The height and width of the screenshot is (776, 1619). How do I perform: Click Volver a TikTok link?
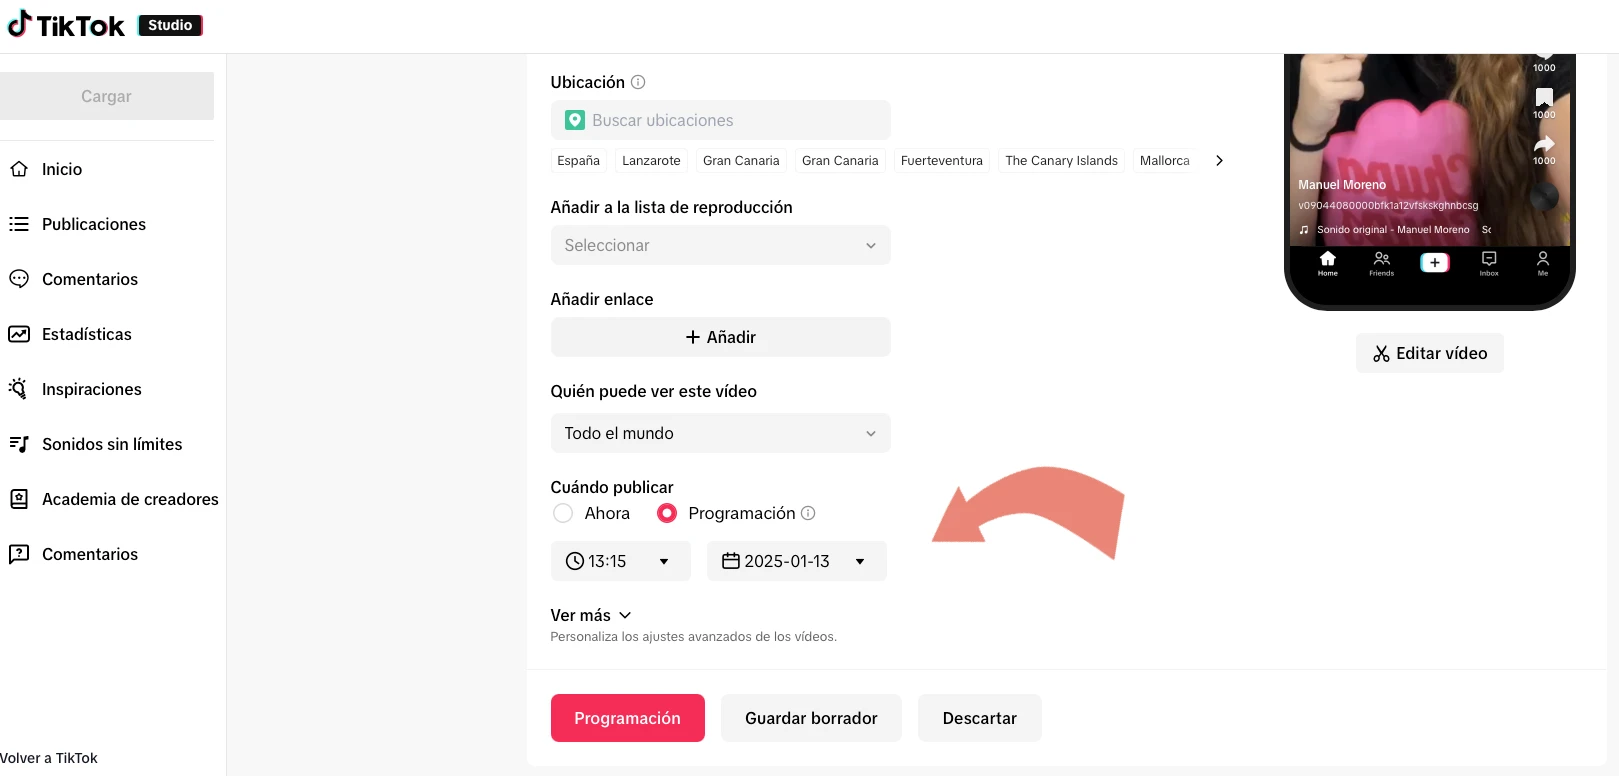pyautogui.click(x=49, y=758)
